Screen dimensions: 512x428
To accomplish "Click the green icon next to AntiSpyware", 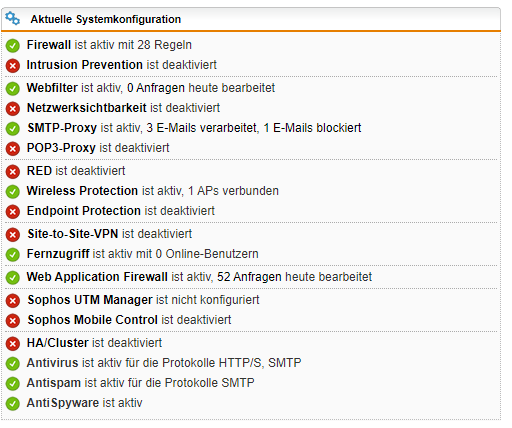I will click(13, 404).
